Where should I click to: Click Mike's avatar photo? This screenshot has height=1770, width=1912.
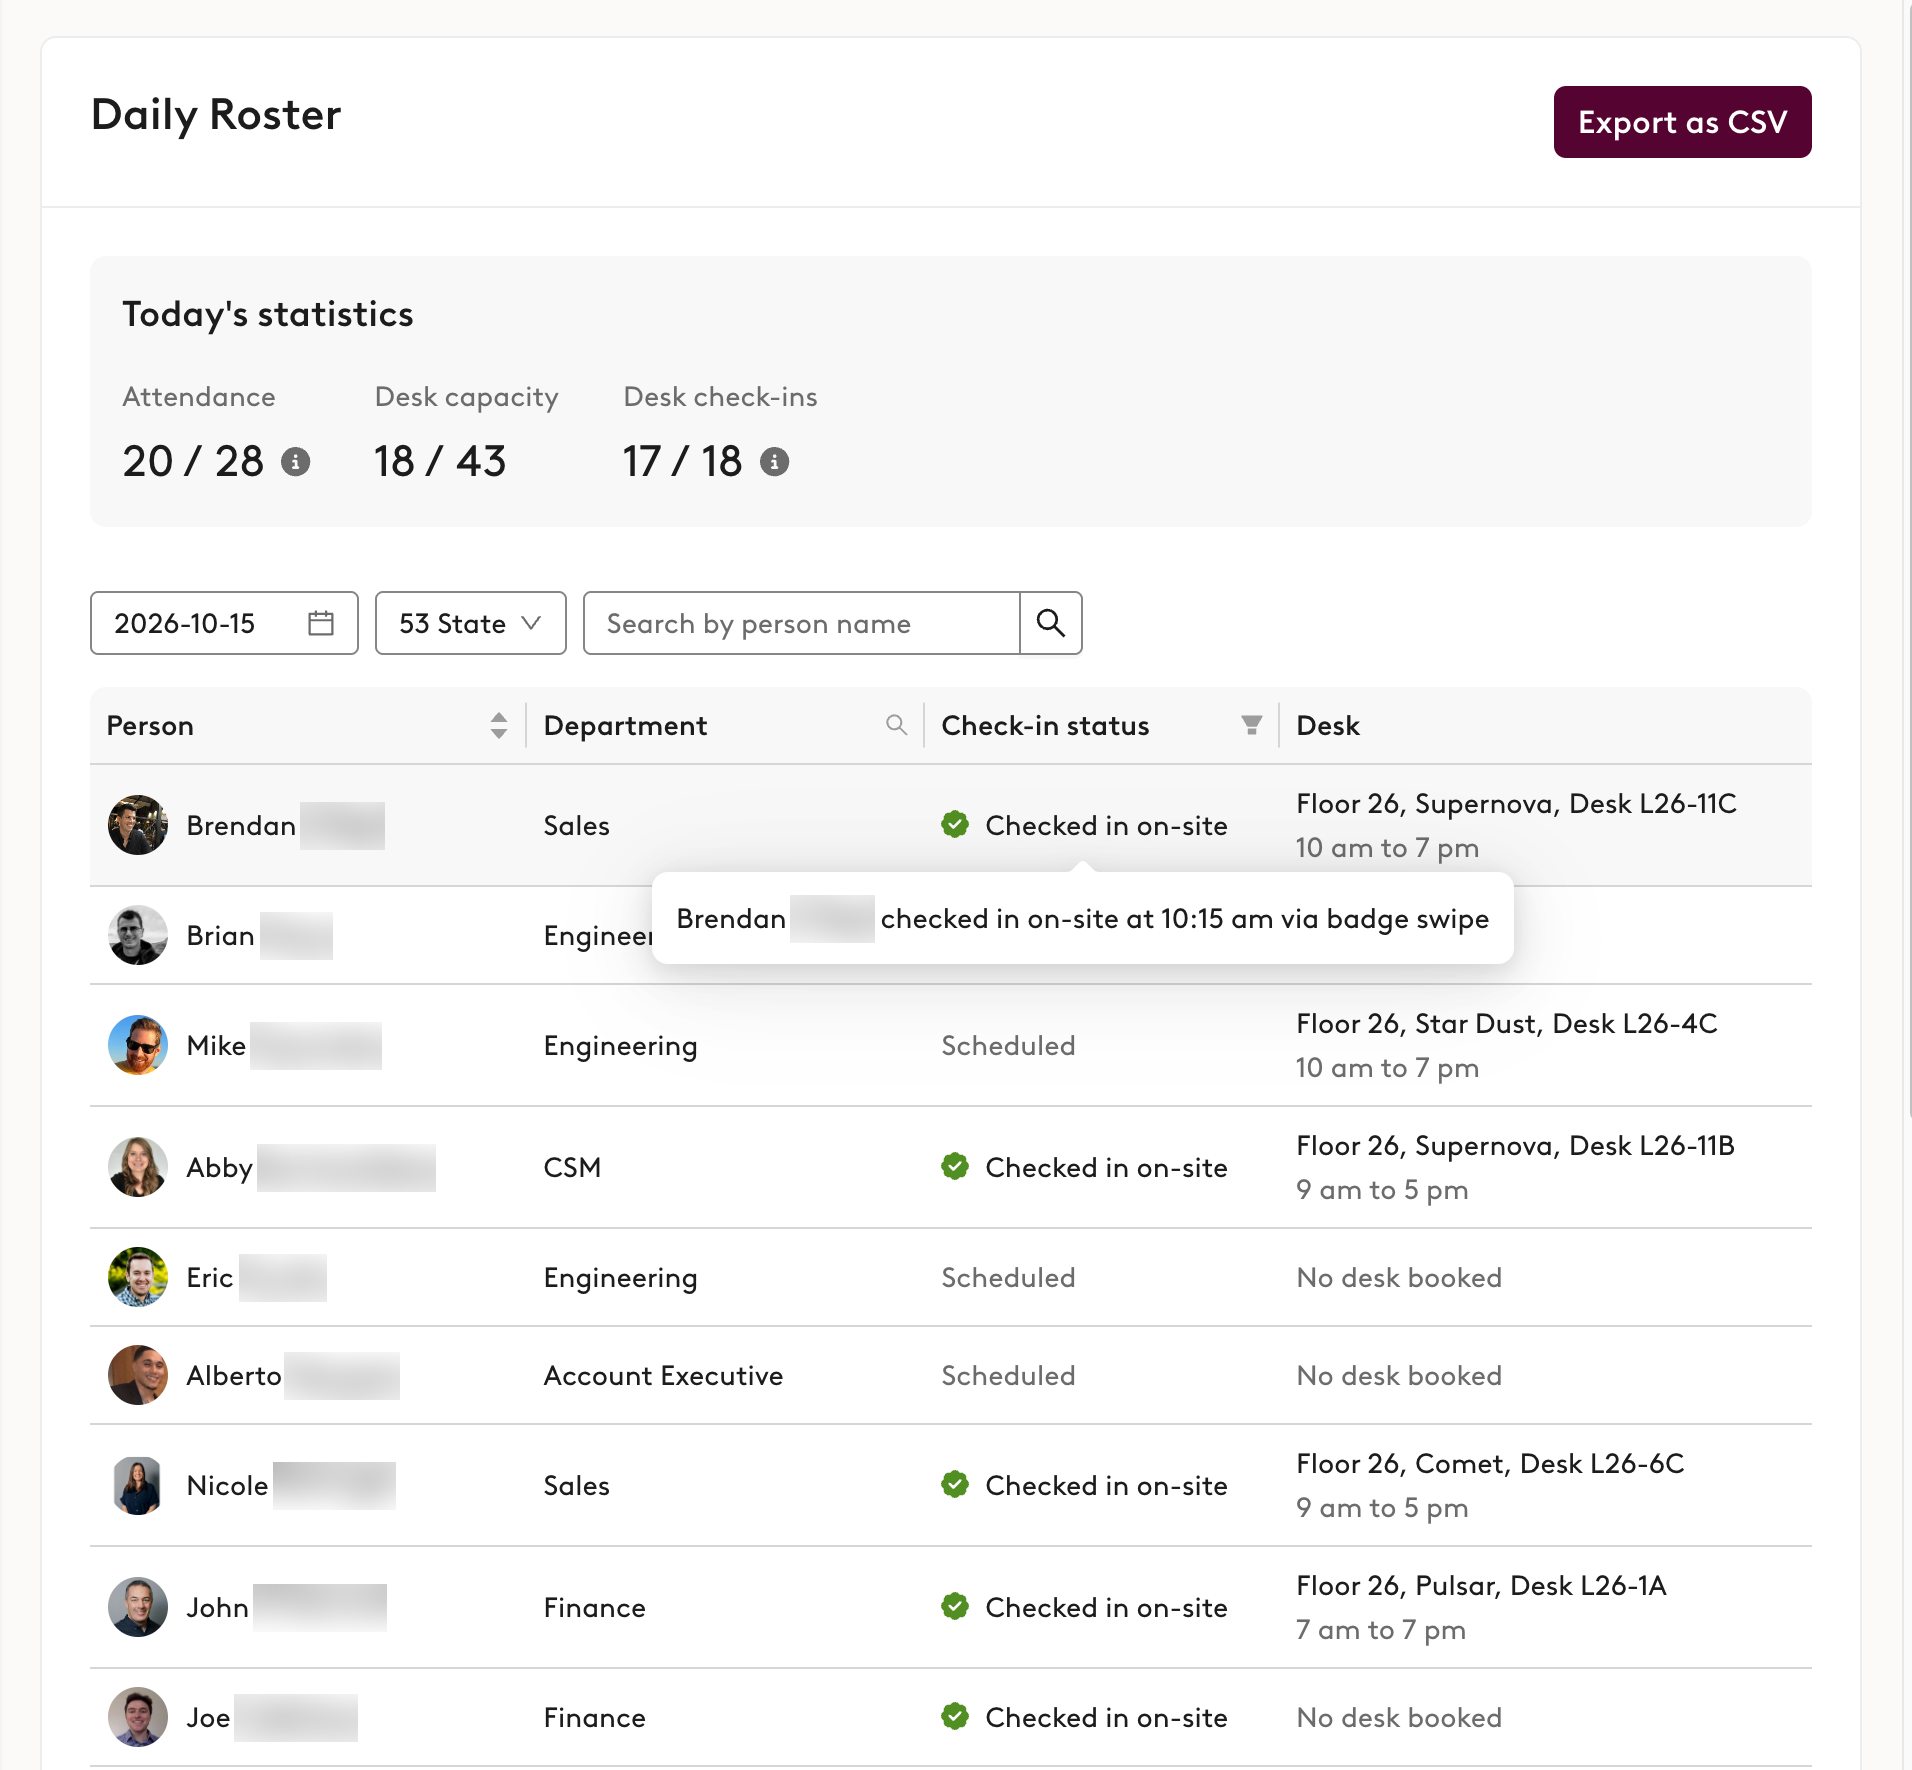(x=138, y=1045)
